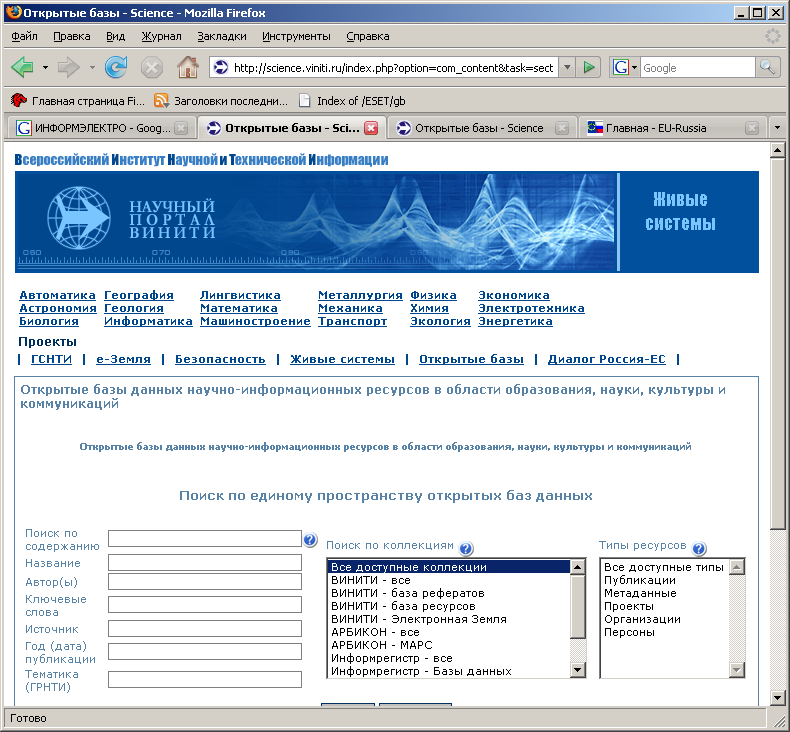
Task: Focus the Название input field
Action: point(205,563)
